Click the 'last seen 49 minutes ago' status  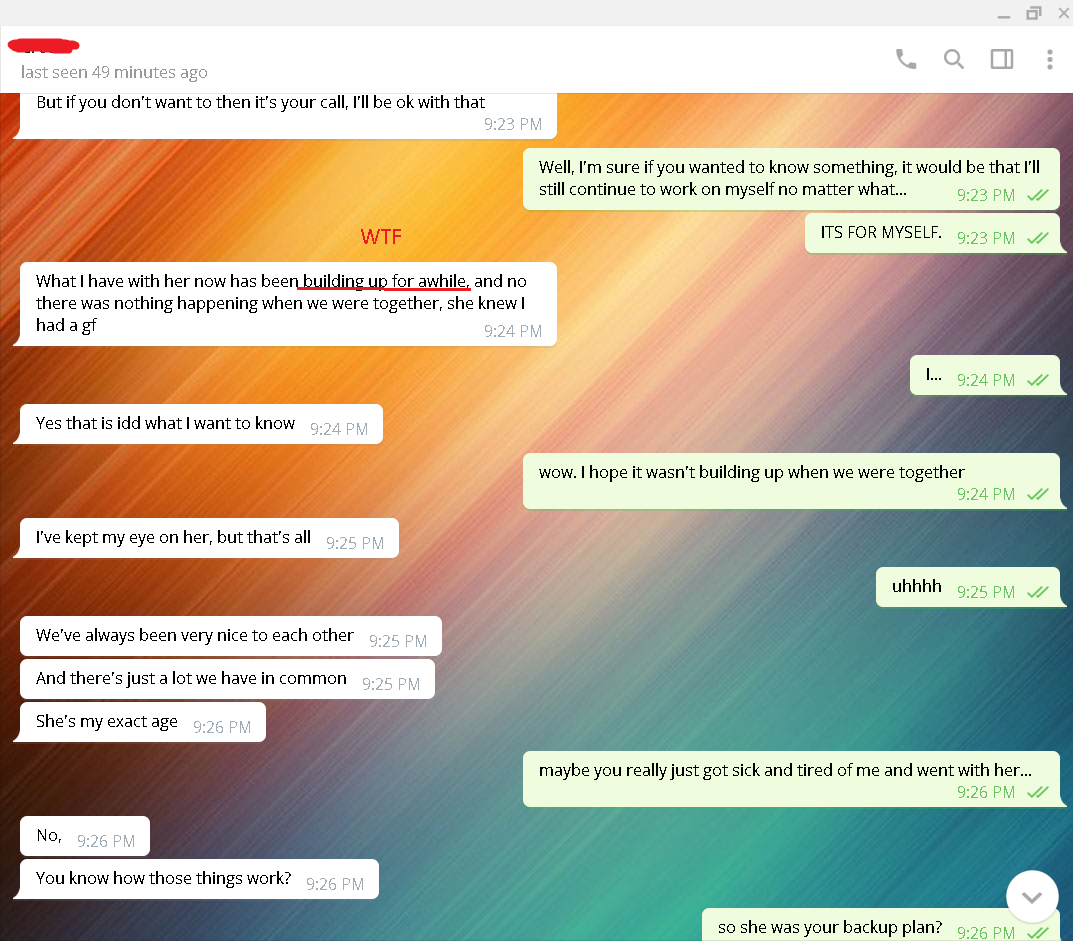pos(114,73)
